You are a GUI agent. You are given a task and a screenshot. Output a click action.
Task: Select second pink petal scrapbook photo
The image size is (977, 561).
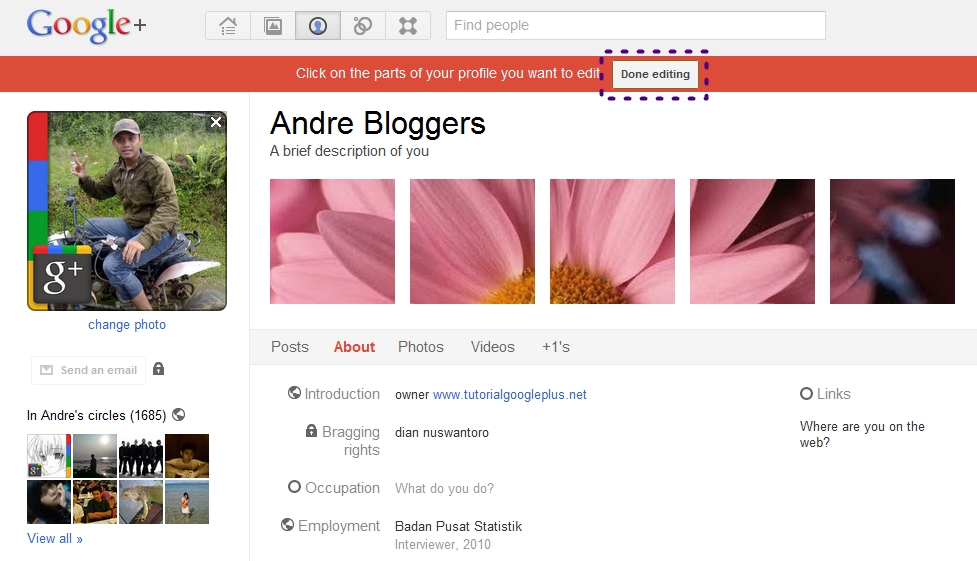(472, 241)
